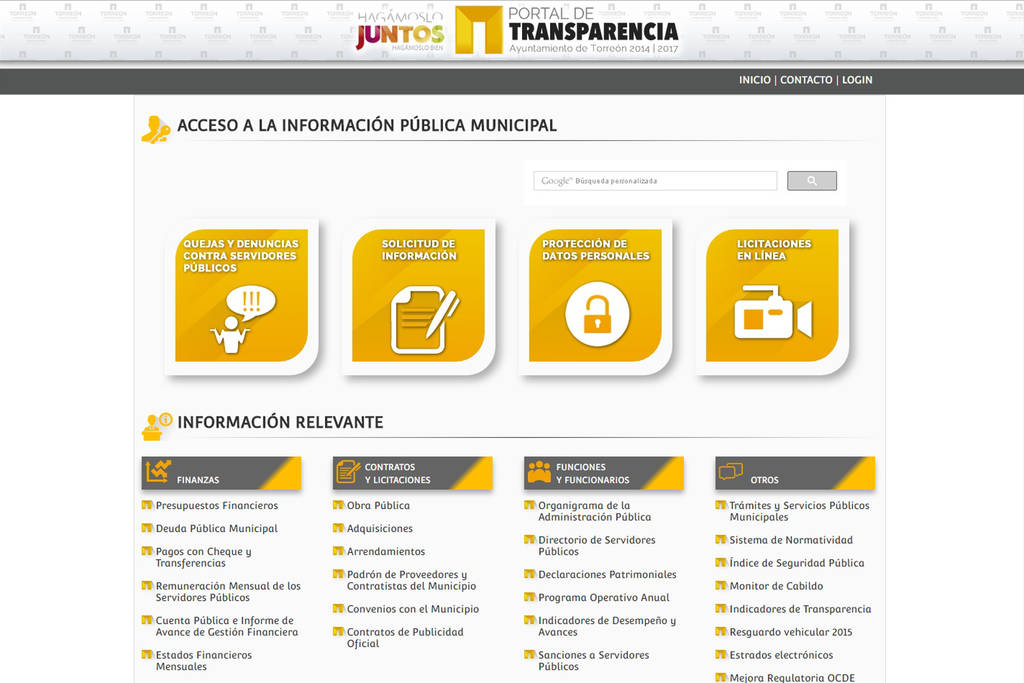Open Monitor de Cabildo link
The image size is (1024, 683).
click(776, 586)
